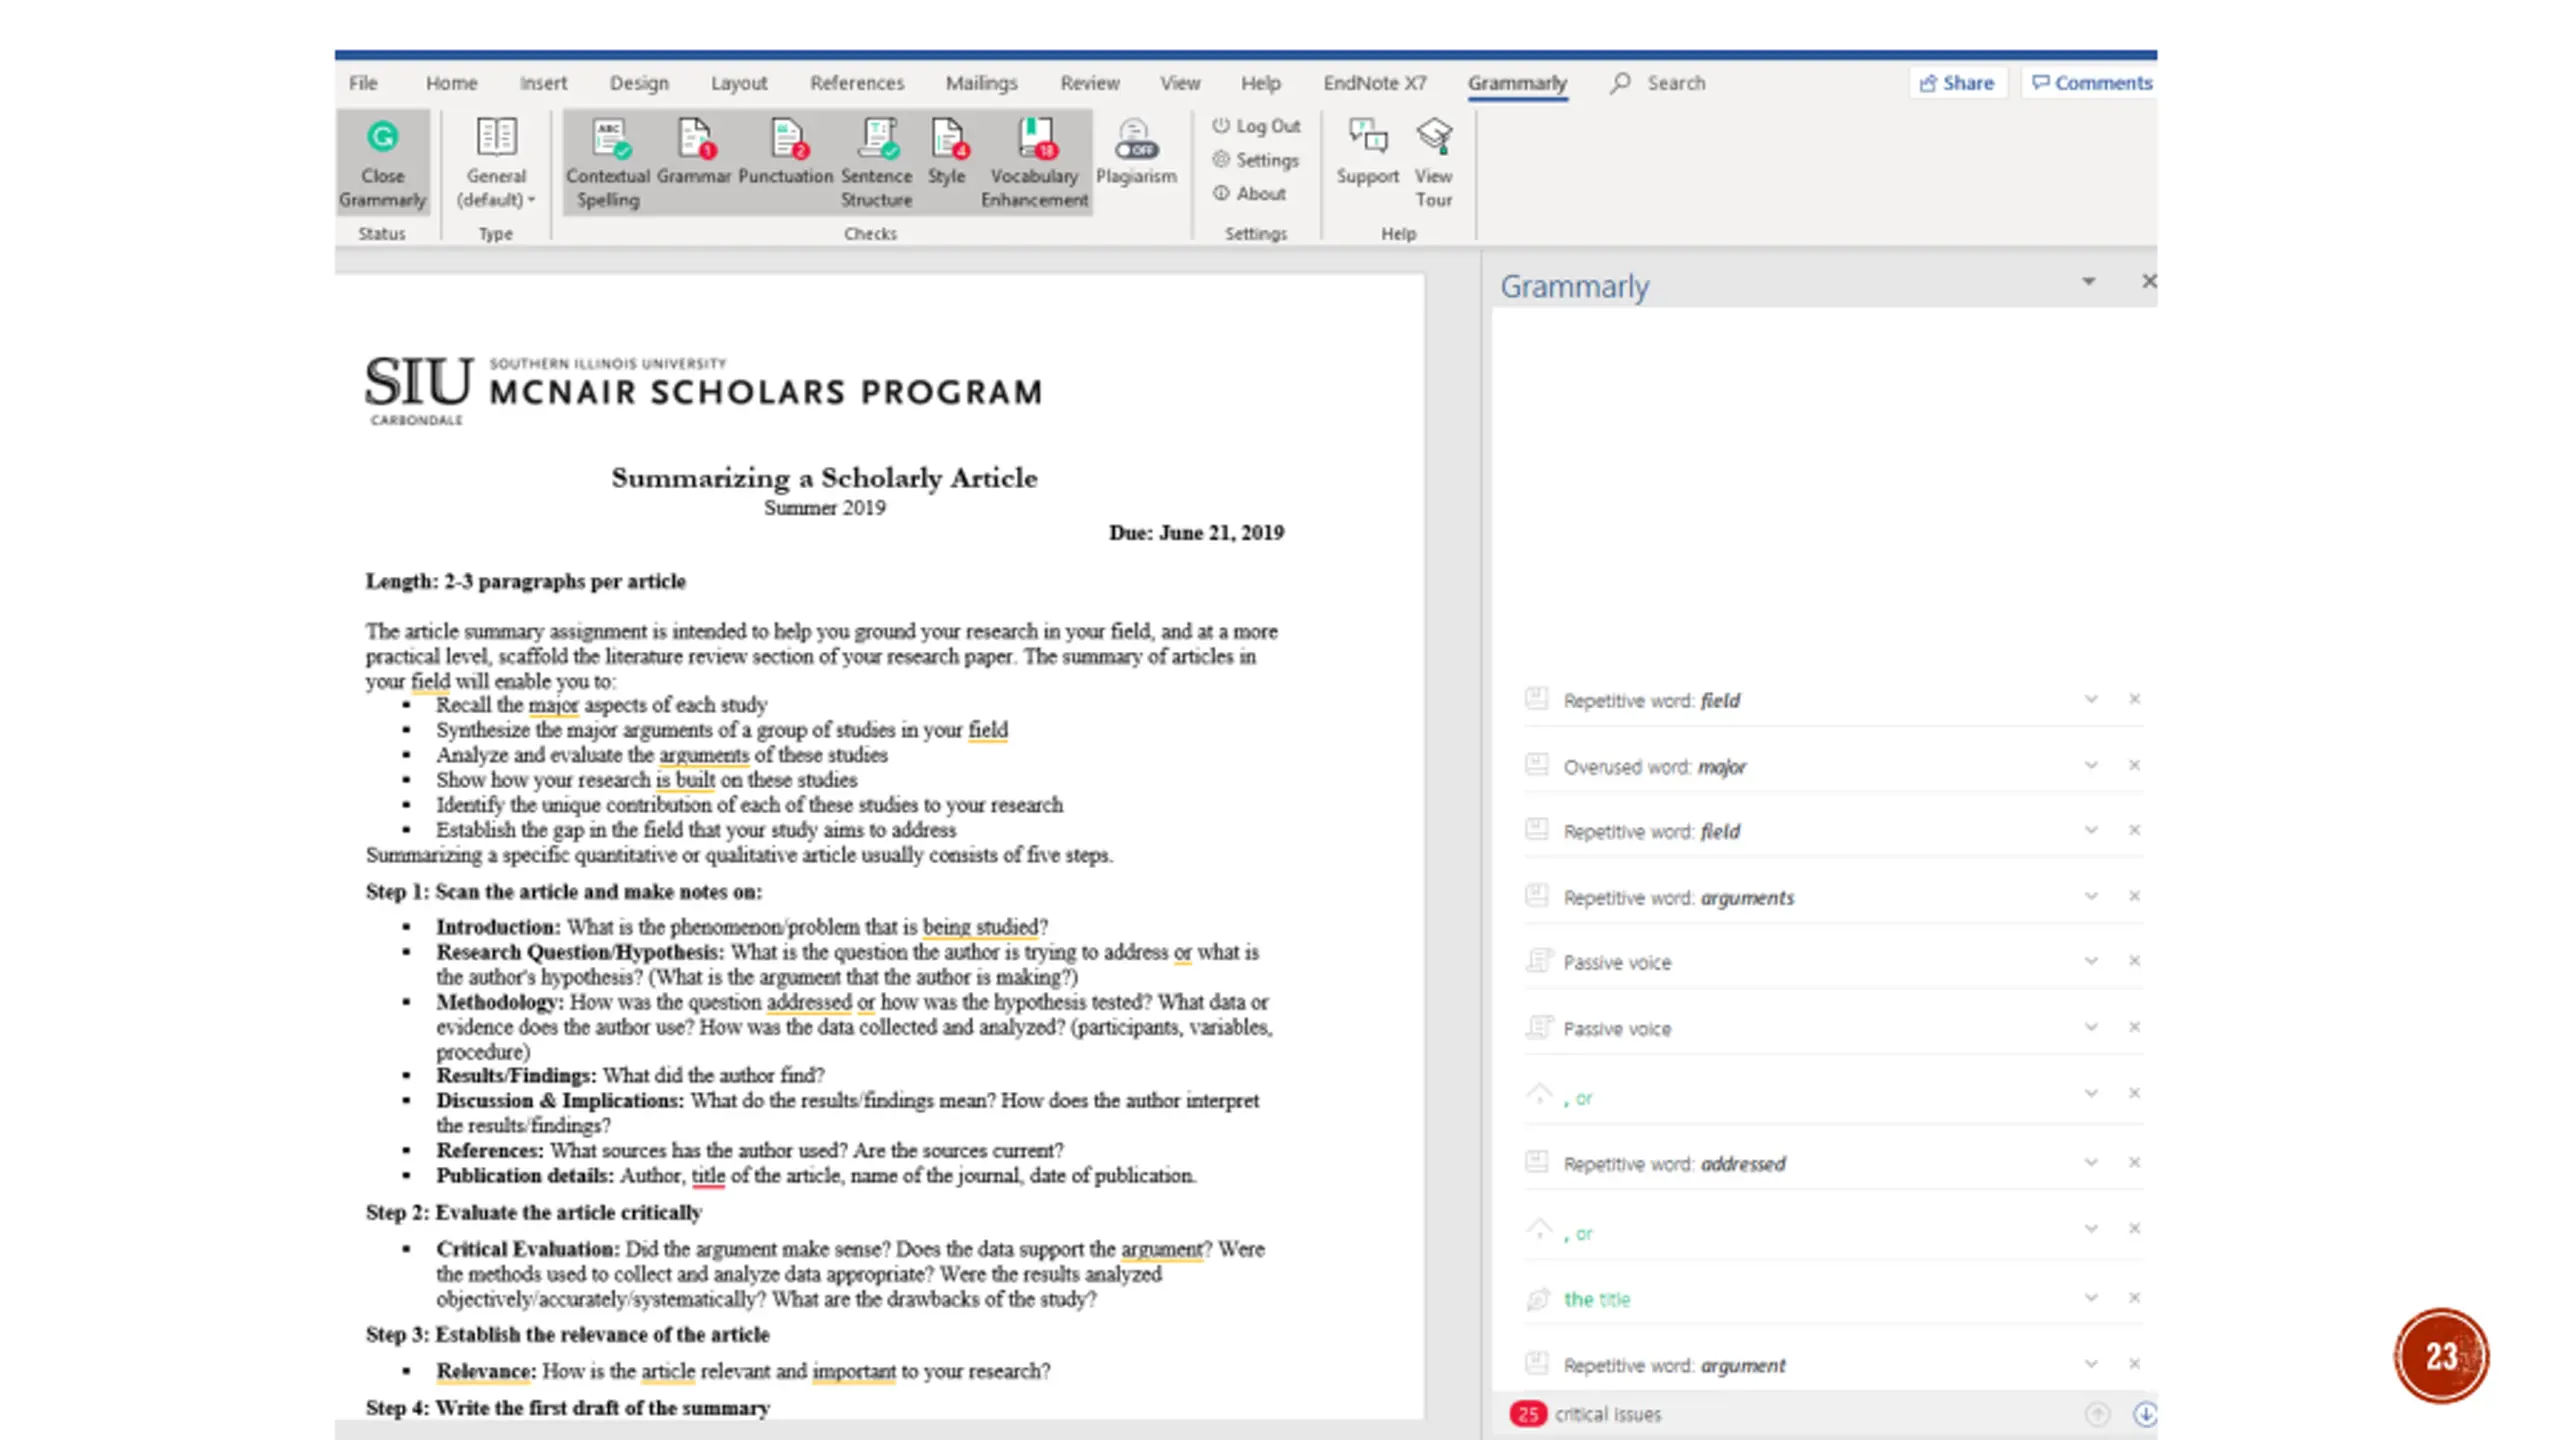
Task: Click underlined word 'title' in Publication details
Action: 708,1176
